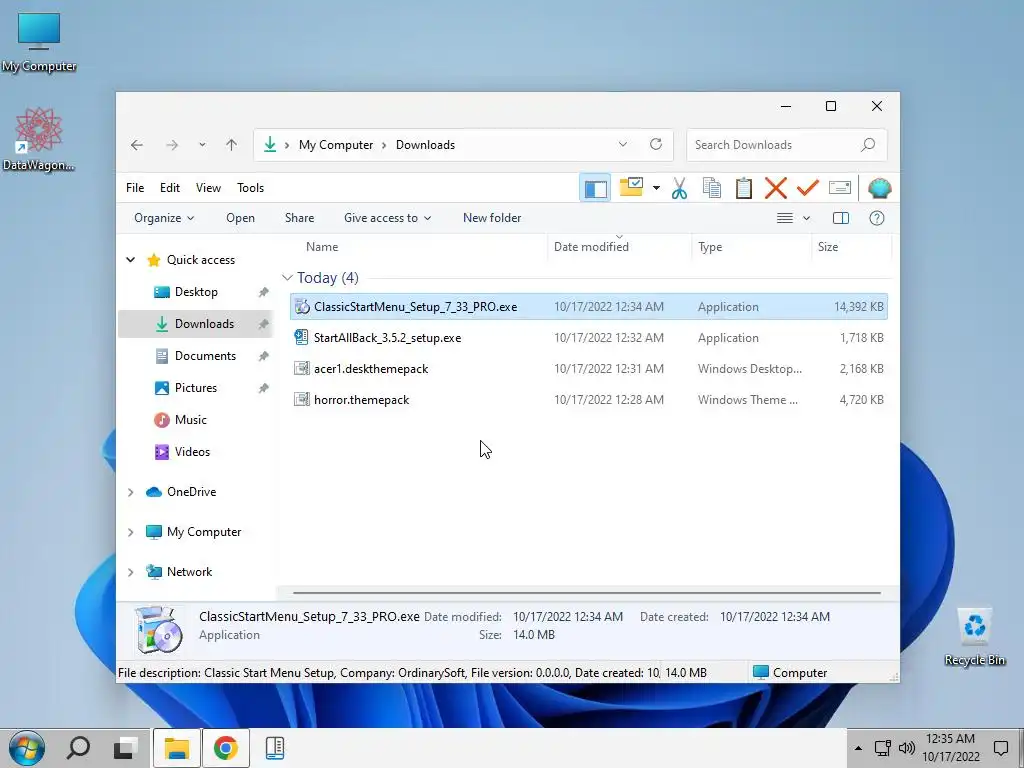The width and height of the screenshot is (1024, 768).
Task: Click the Copy icon in toolbar
Action: tap(711, 188)
